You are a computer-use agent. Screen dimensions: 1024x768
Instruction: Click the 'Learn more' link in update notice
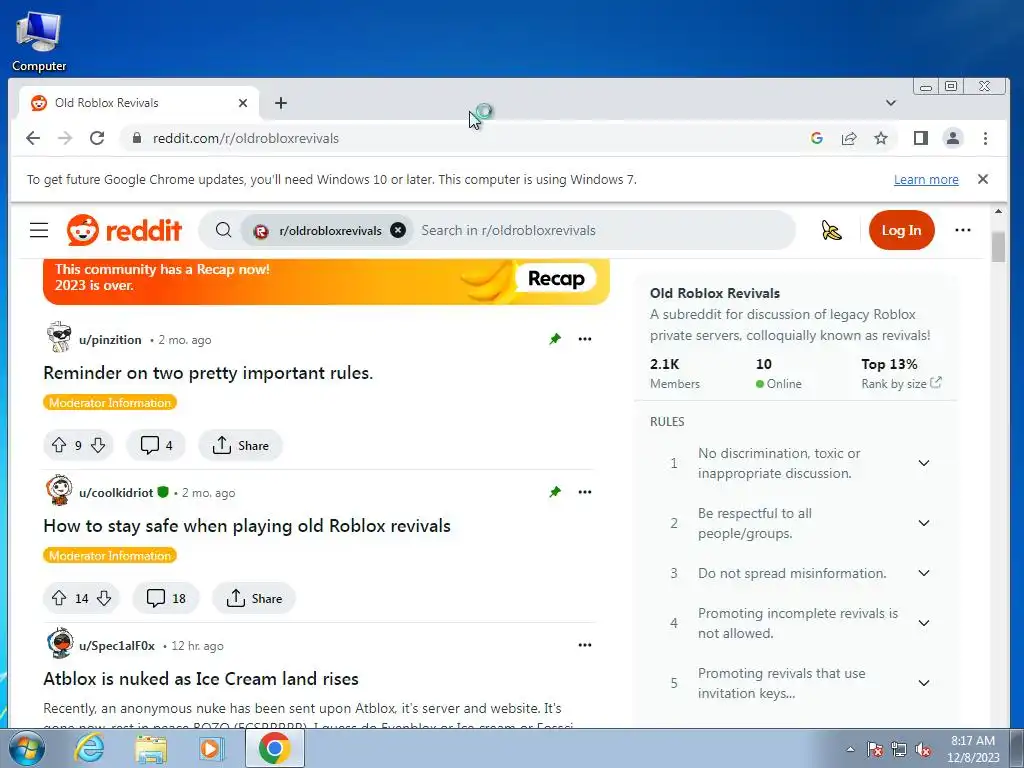tap(926, 180)
